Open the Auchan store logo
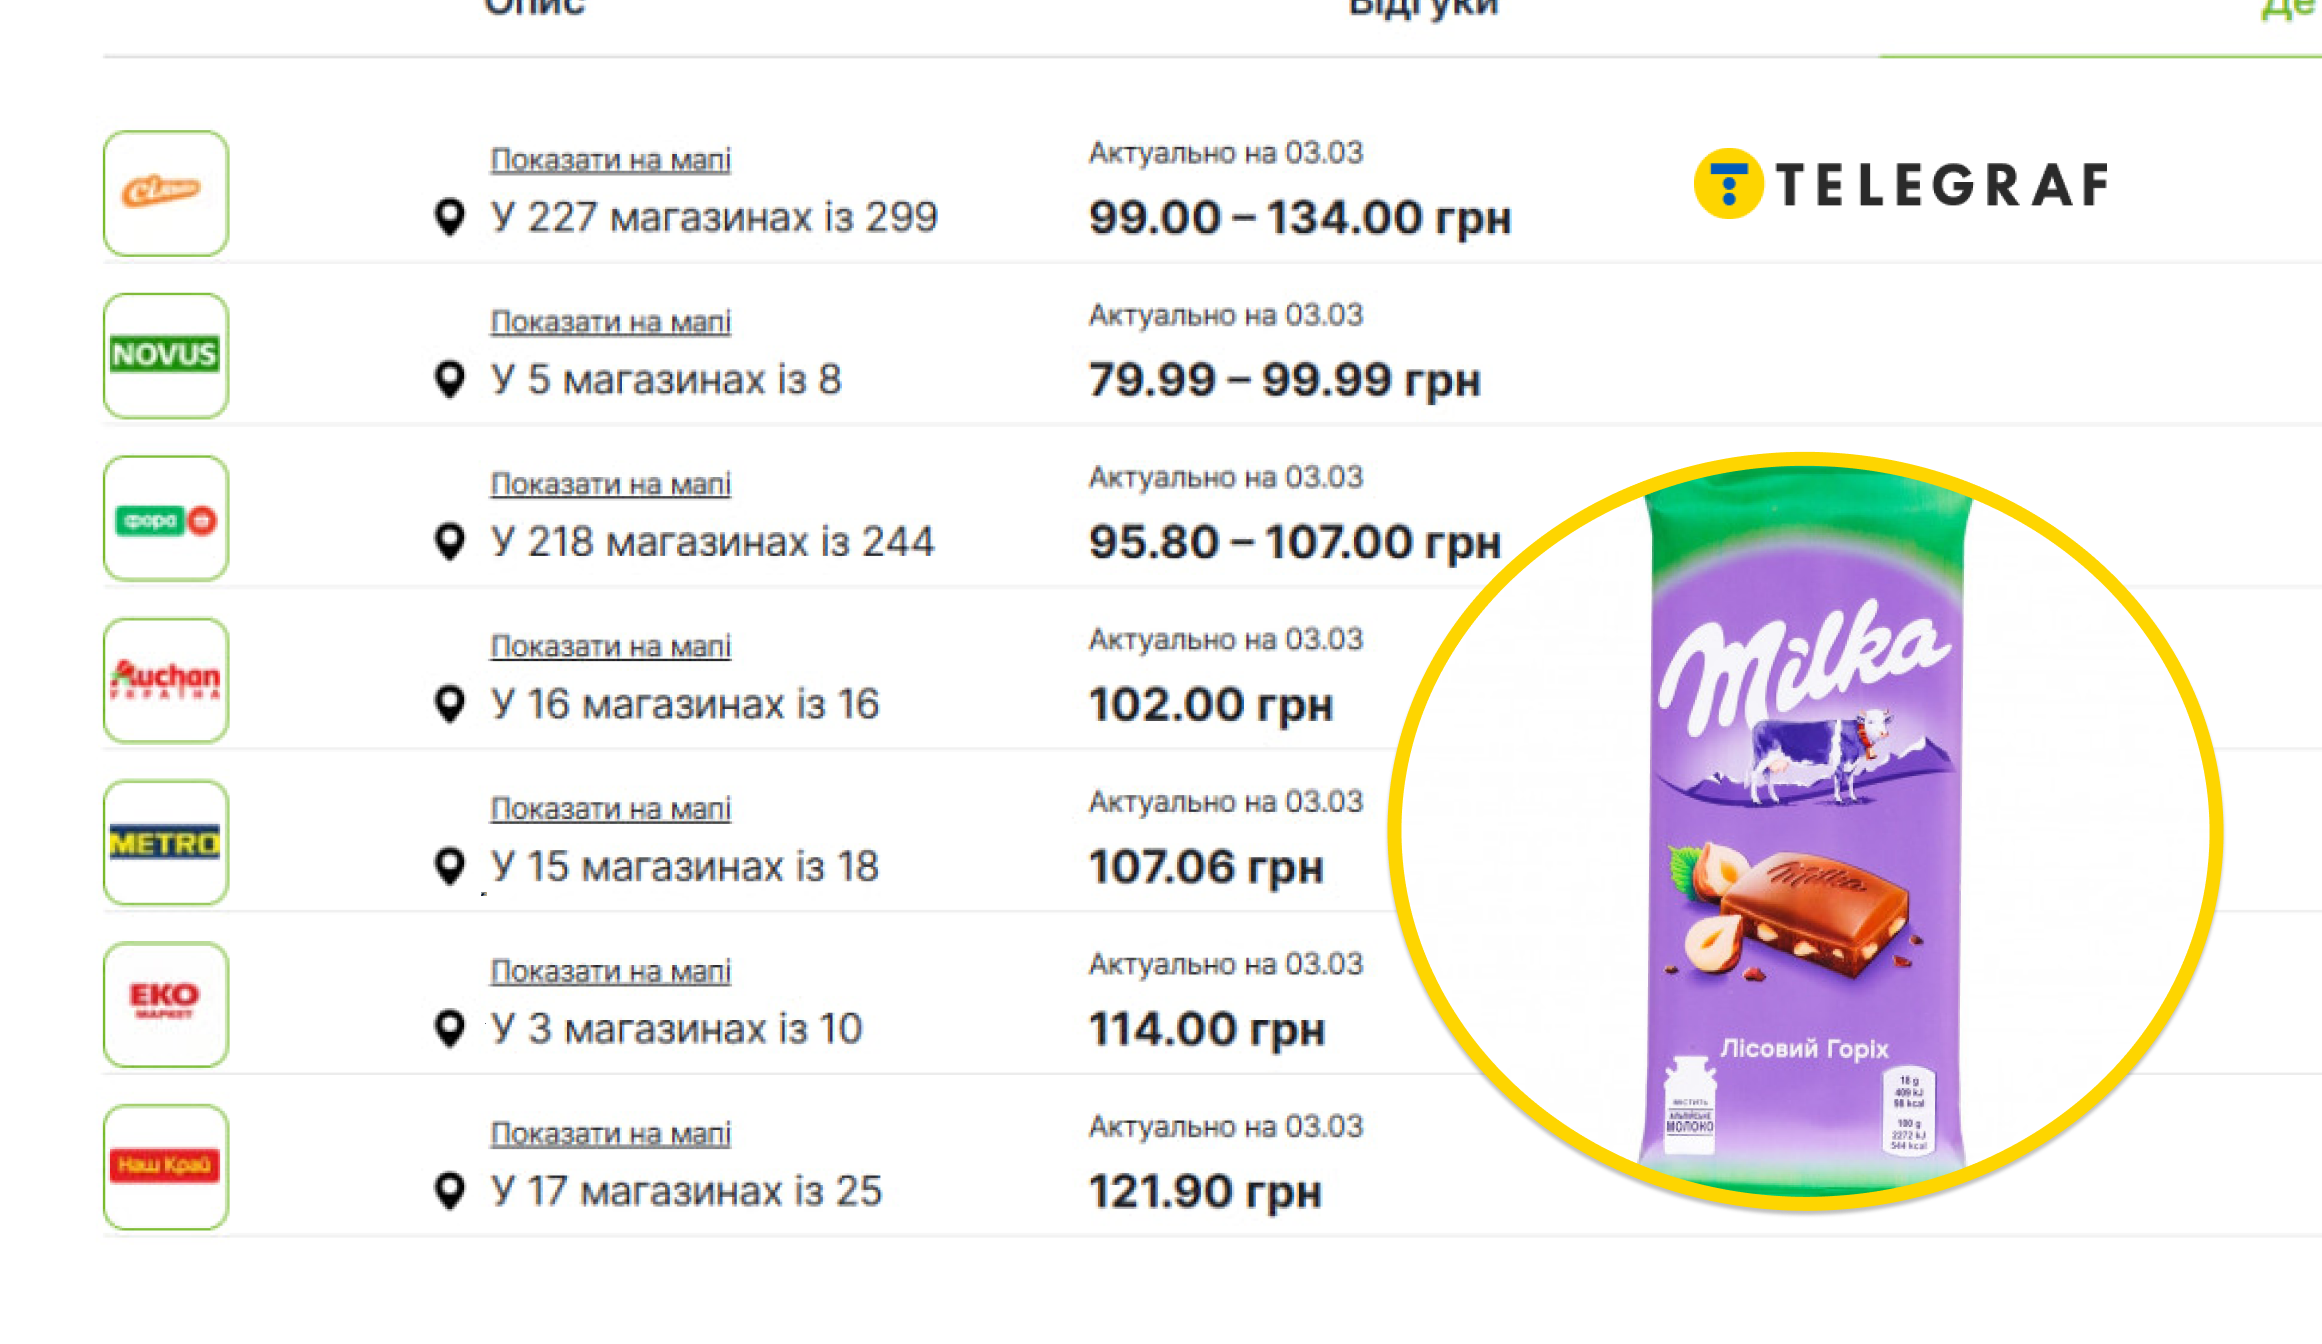The image size is (2322, 1344). point(165,680)
